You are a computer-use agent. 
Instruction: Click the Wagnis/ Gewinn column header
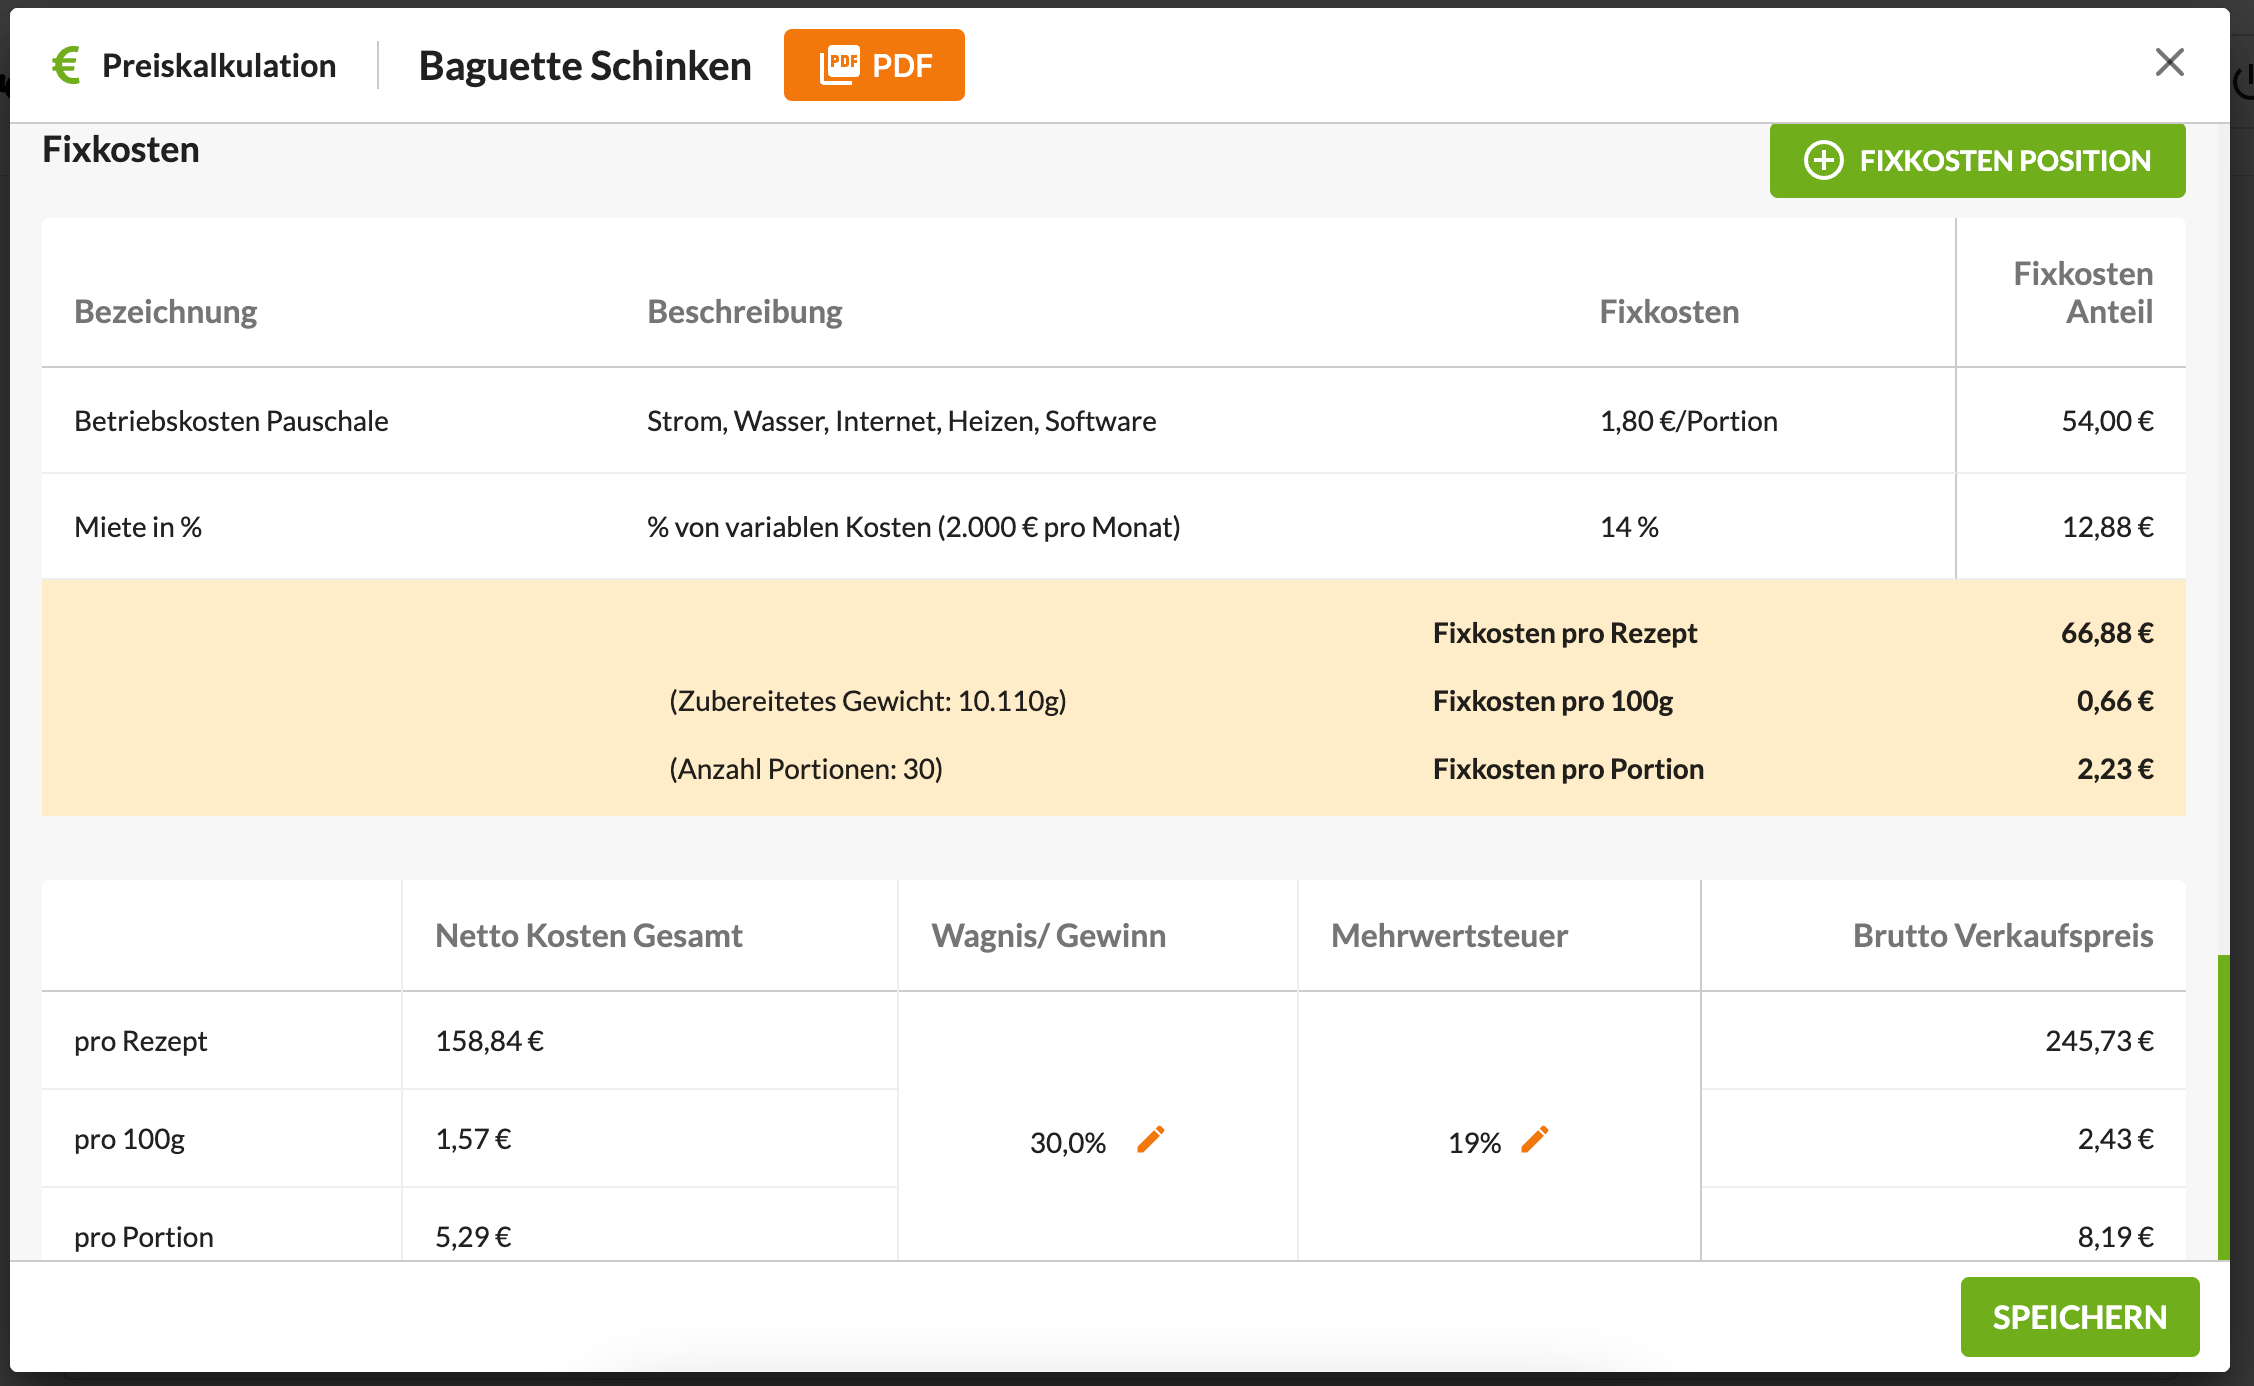tap(1048, 935)
